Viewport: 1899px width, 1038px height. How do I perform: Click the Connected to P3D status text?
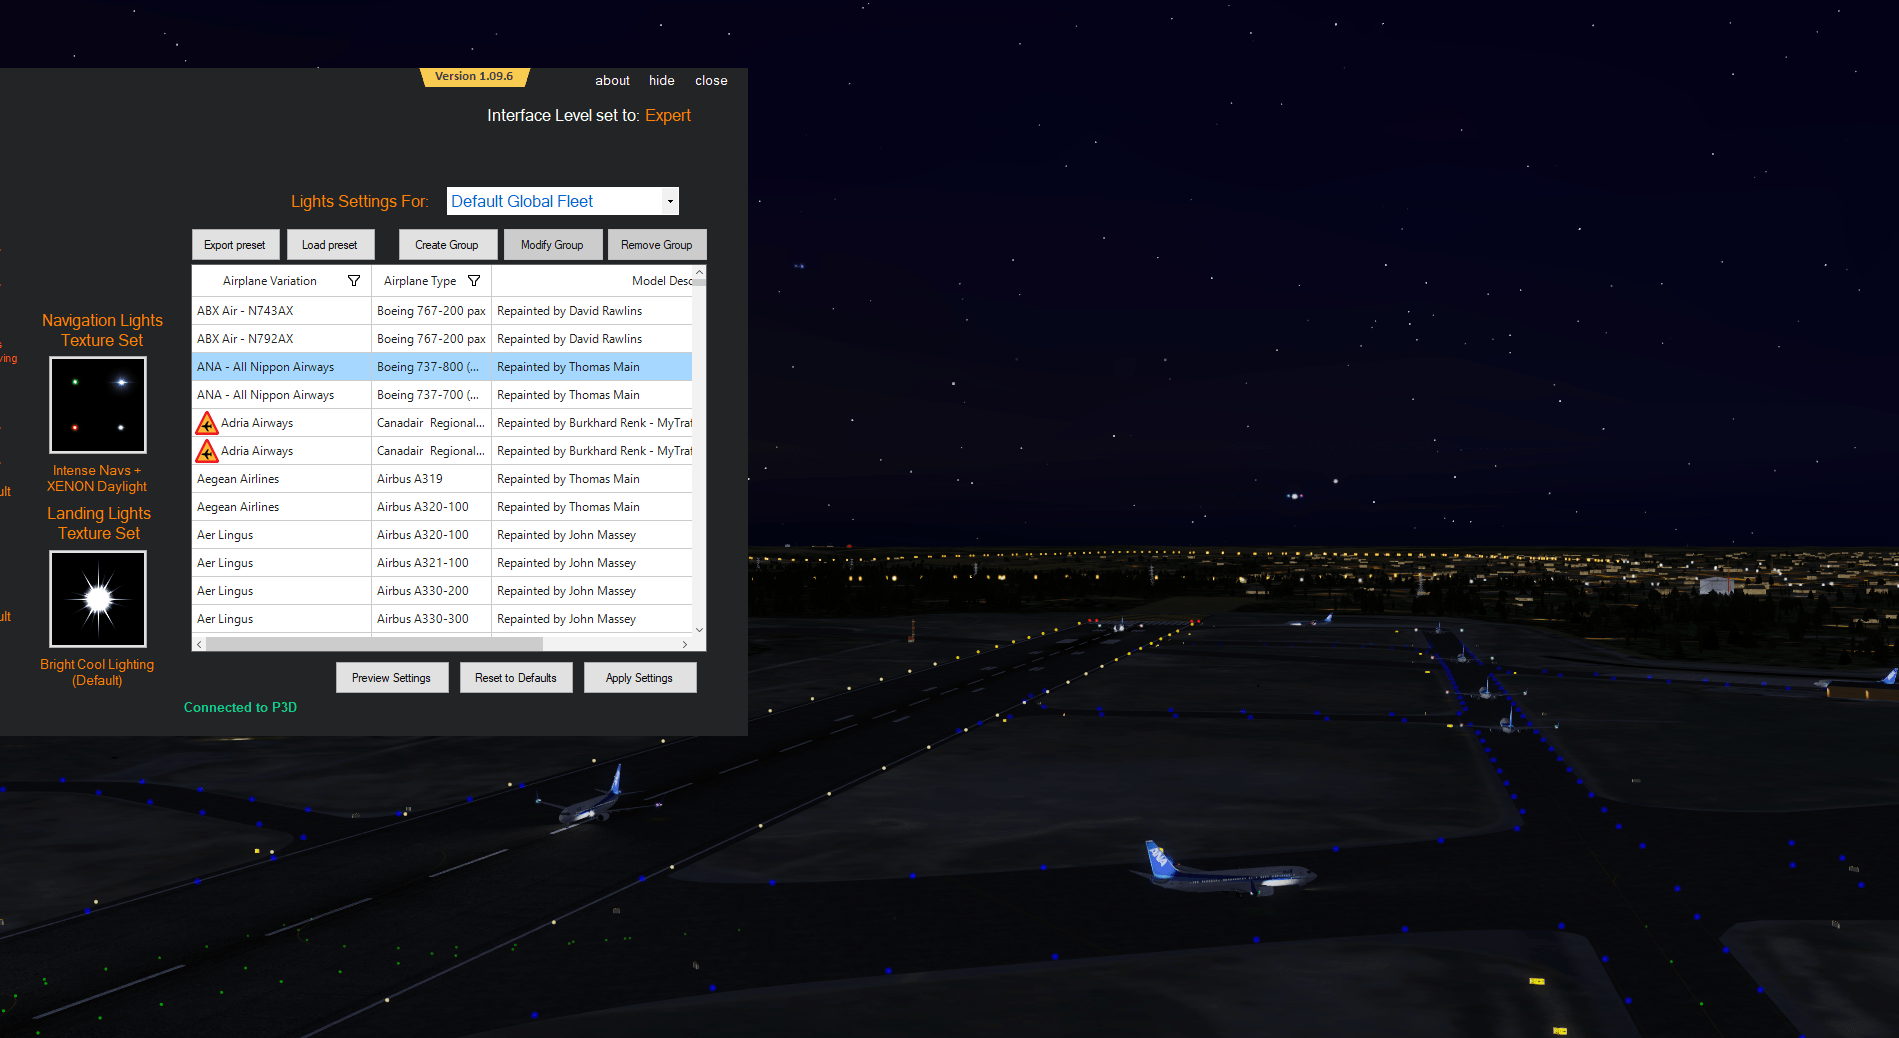[x=240, y=707]
